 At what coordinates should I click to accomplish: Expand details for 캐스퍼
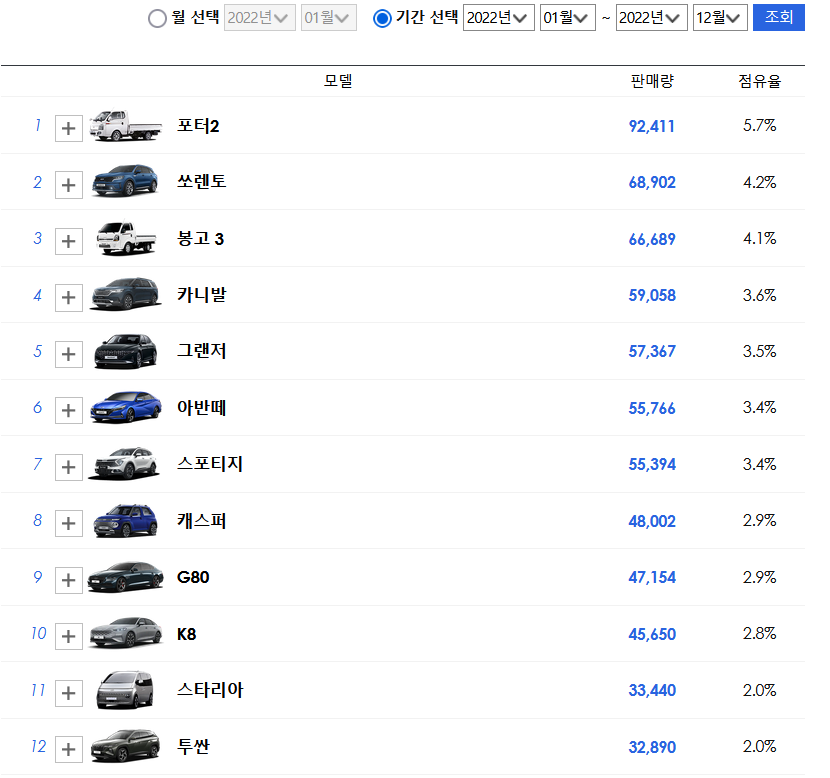[68, 522]
